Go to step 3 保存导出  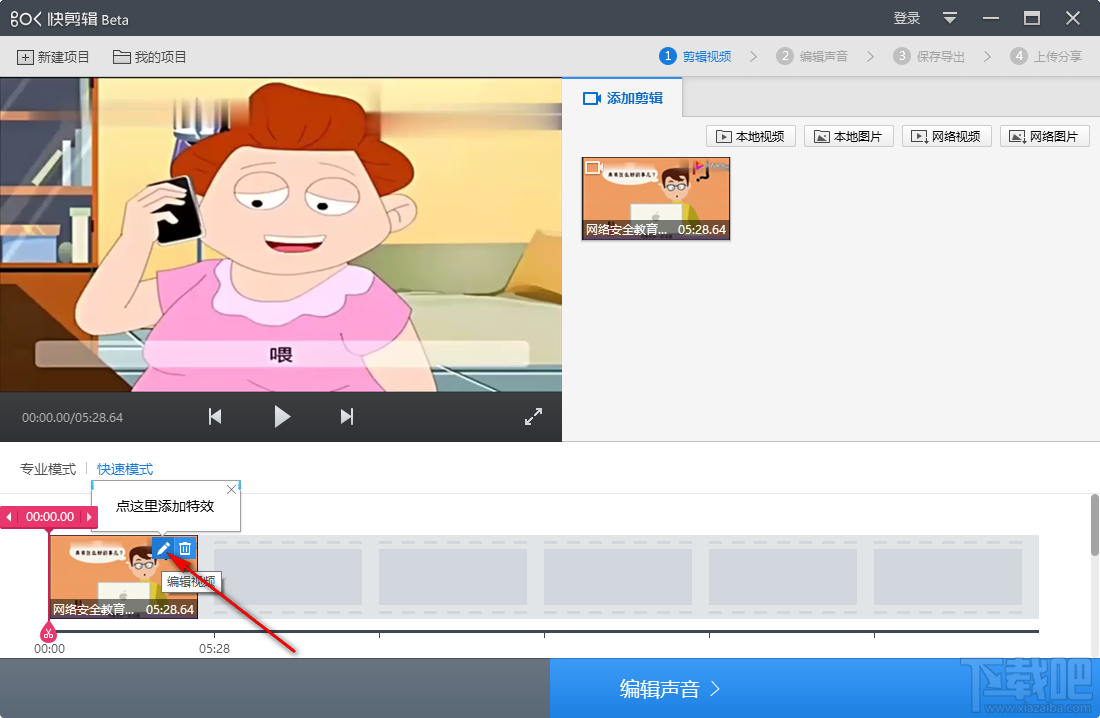pos(930,56)
